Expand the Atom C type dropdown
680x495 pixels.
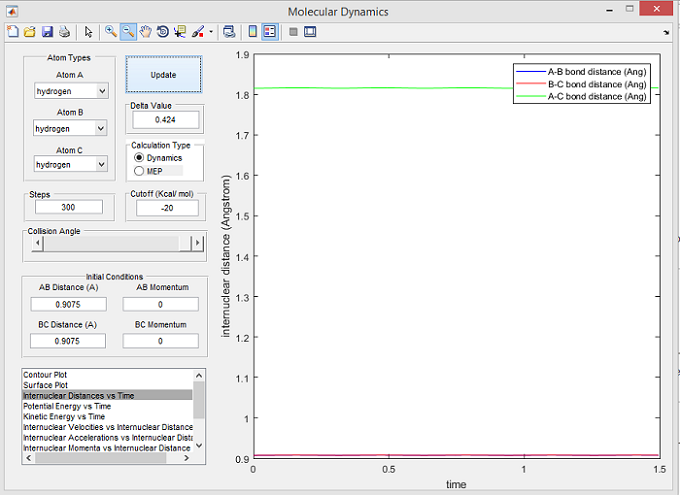click(x=70, y=164)
